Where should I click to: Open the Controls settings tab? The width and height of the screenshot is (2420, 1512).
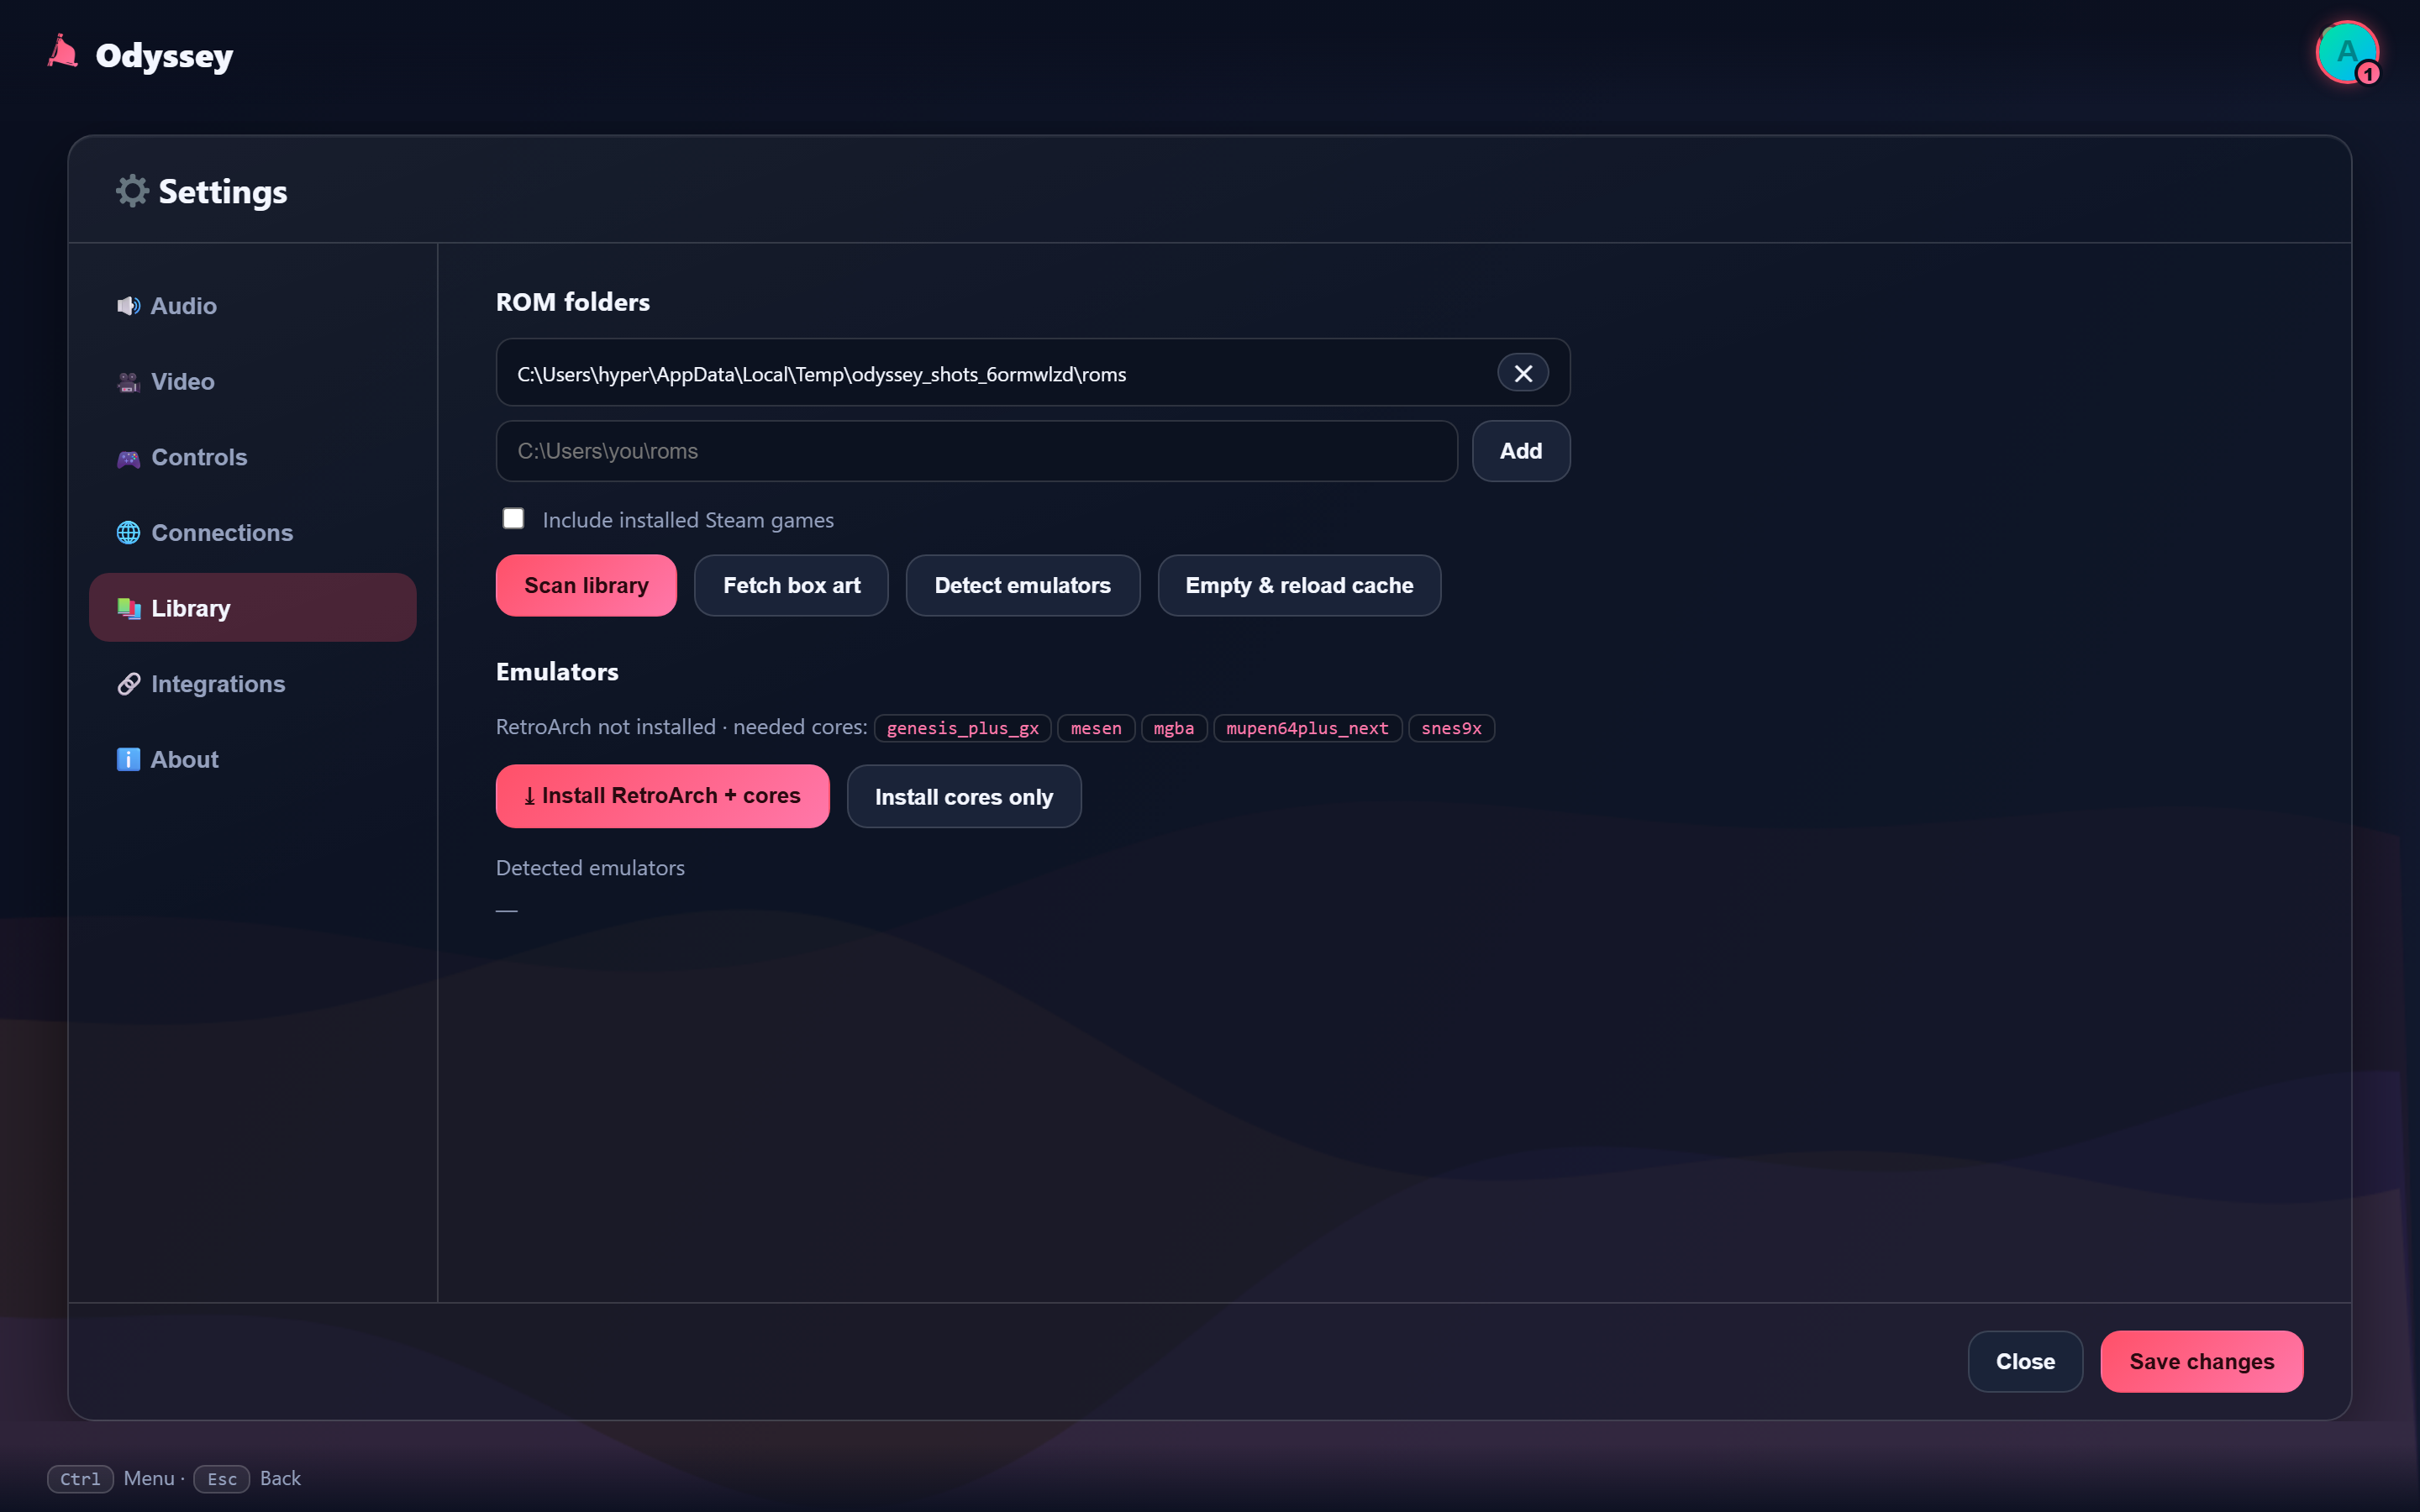pos(252,457)
